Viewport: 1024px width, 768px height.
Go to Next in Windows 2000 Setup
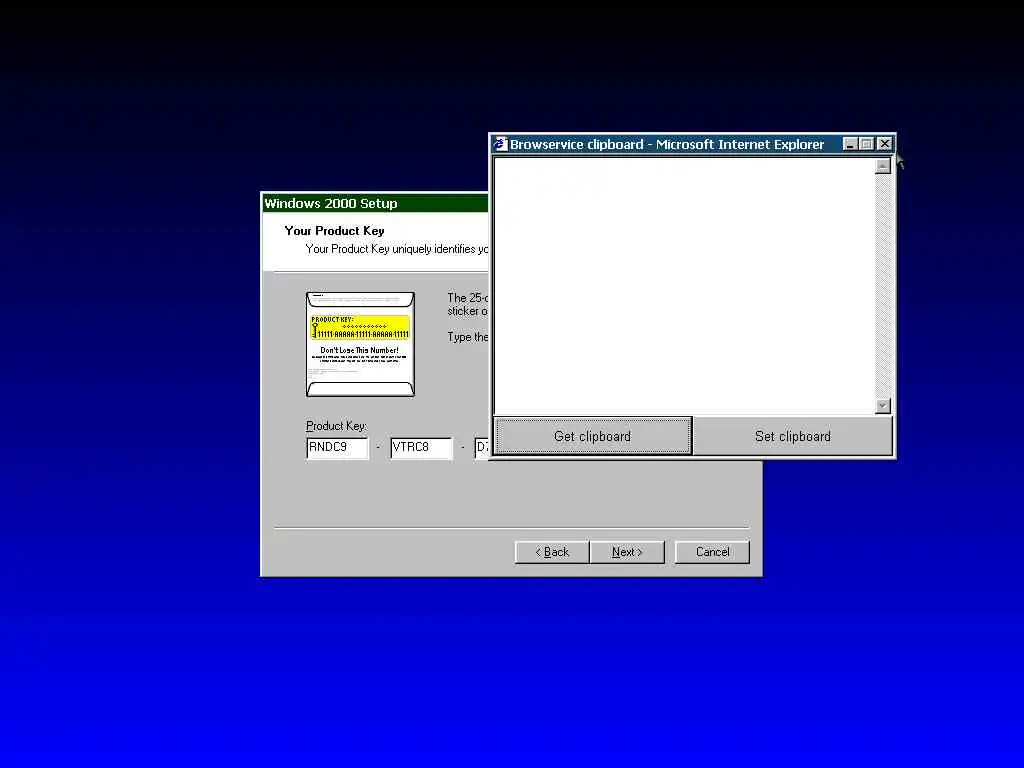(627, 552)
